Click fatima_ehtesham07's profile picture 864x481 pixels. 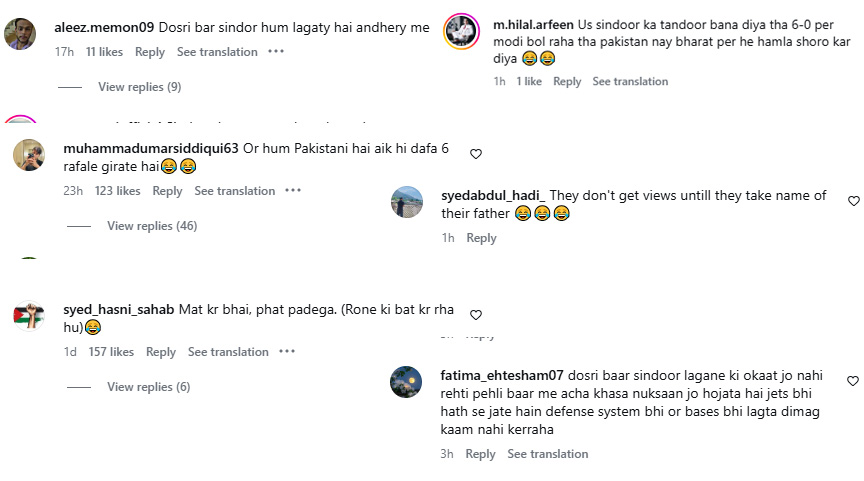408,382
